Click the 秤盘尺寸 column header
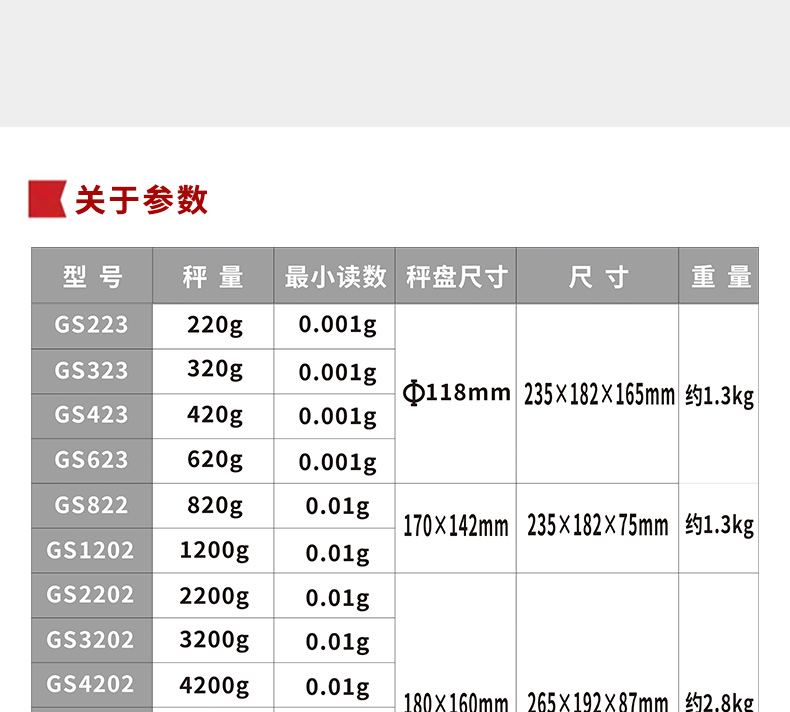 pyautogui.click(x=456, y=276)
